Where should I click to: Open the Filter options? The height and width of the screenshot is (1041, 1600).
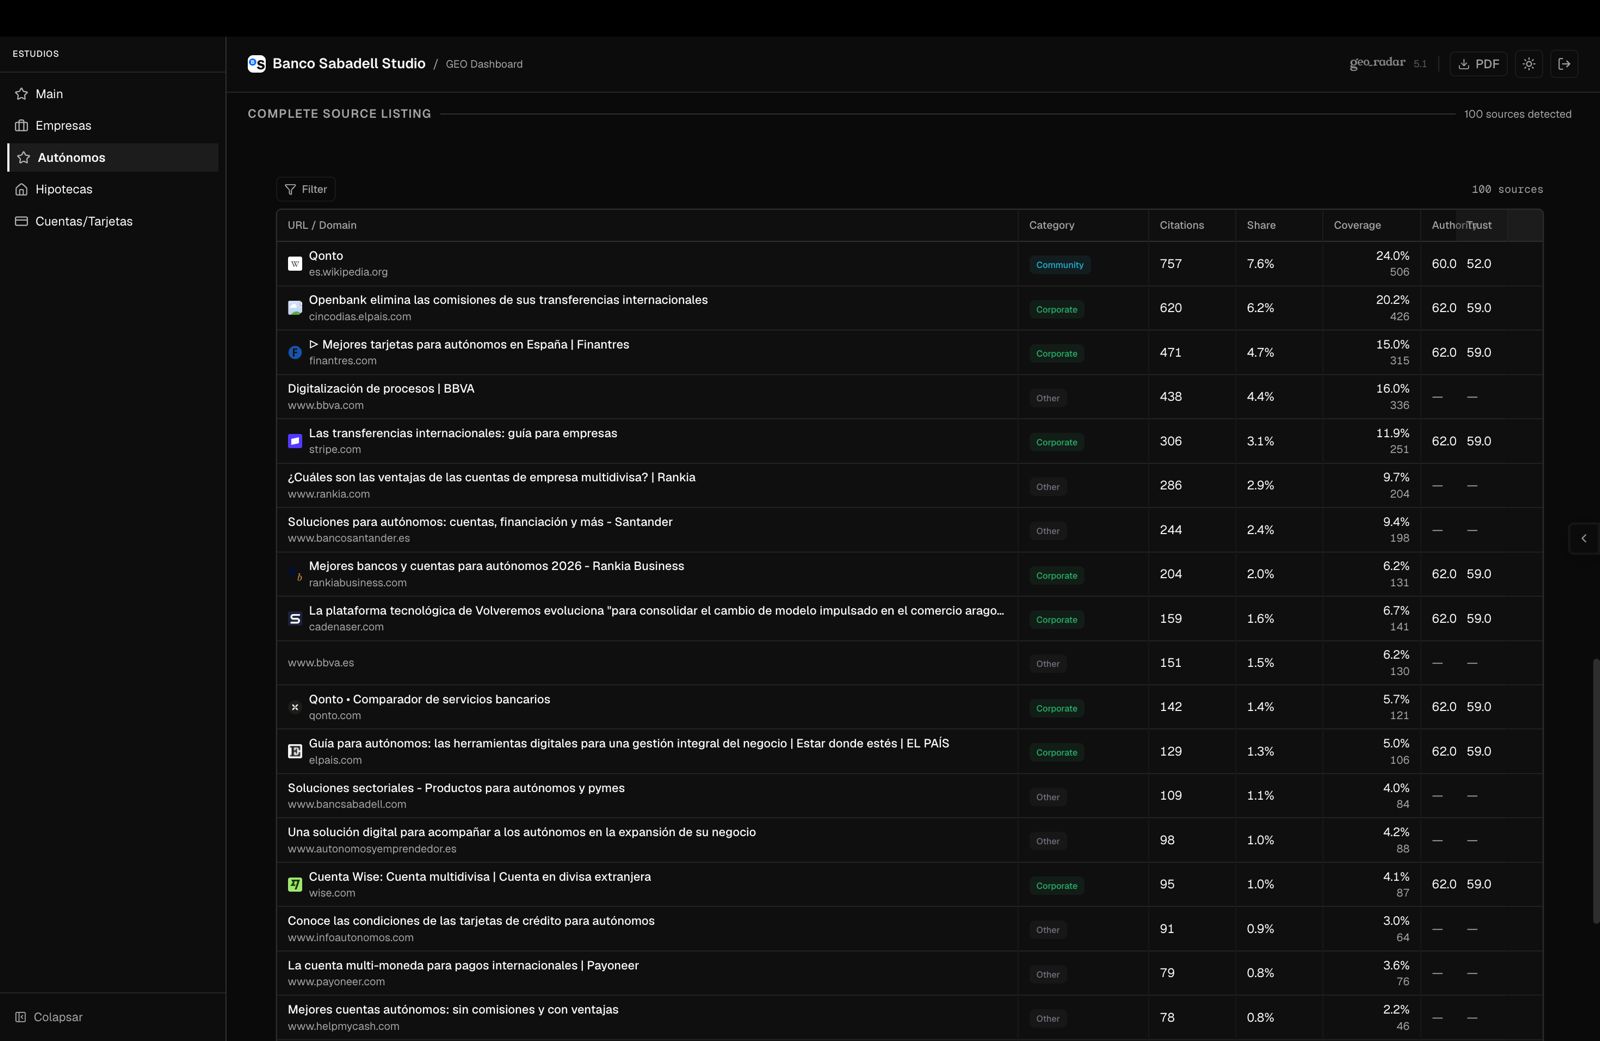[x=306, y=189]
